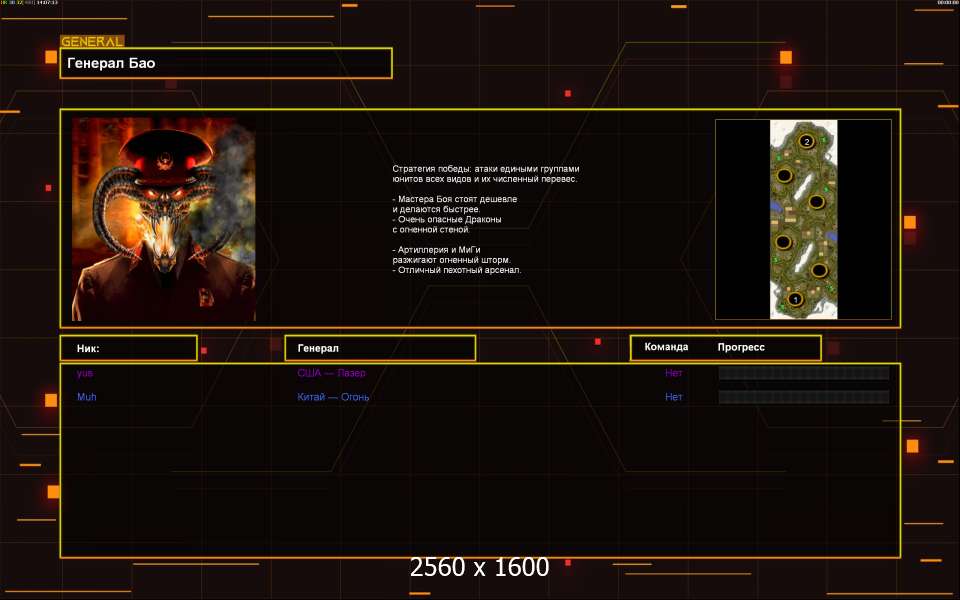Viewport: 960px width, 600px height.
Task: Click General Bao's demon portrait image
Action: click(163, 219)
